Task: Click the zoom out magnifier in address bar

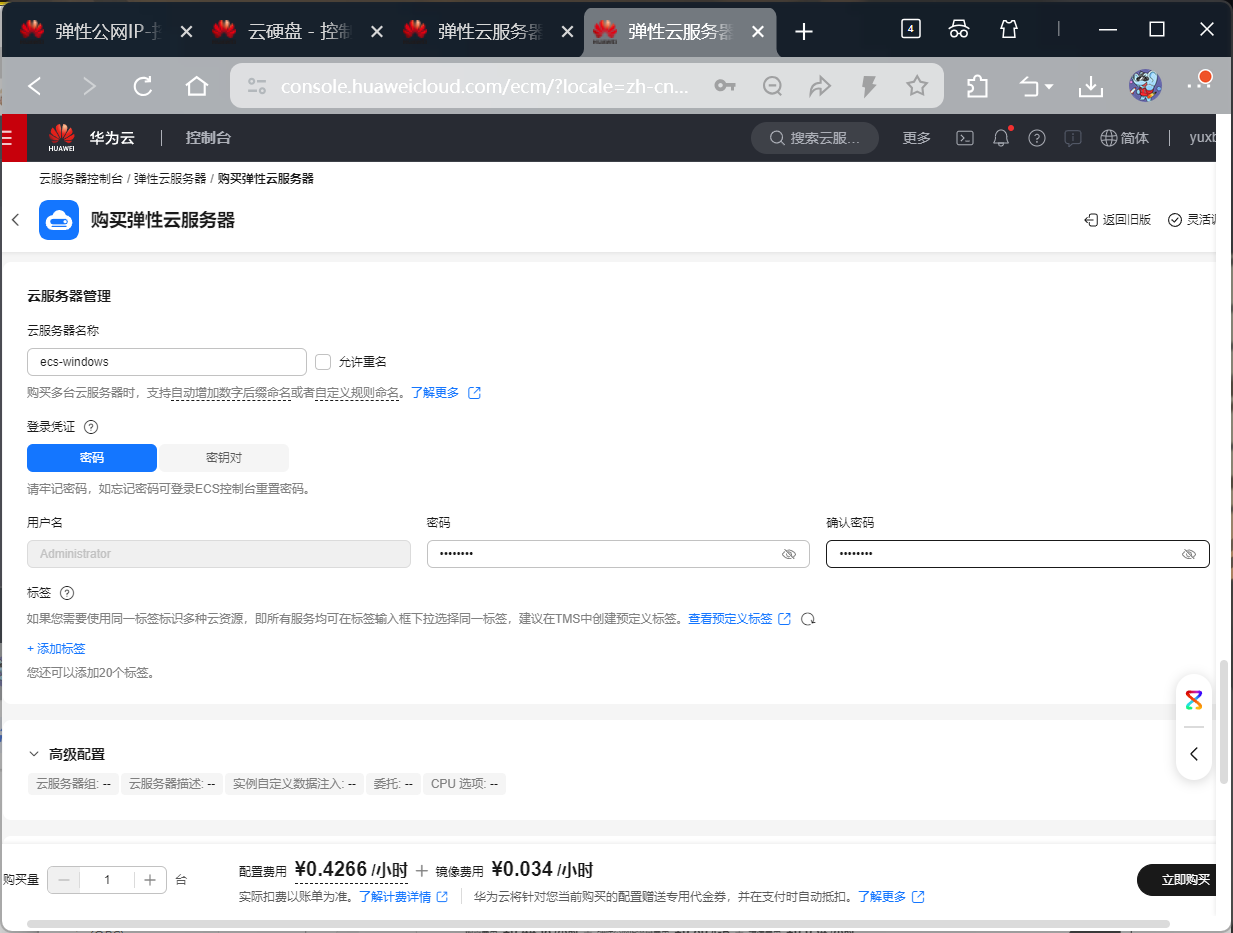Action: coord(772,87)
